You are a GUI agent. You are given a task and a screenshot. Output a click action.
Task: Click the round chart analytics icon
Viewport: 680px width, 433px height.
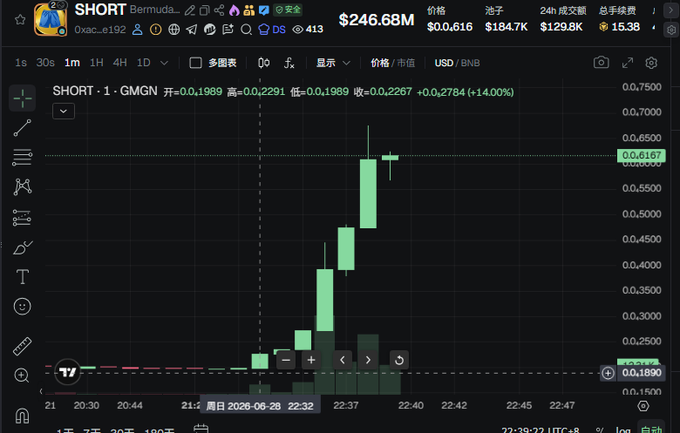(210, 30)
